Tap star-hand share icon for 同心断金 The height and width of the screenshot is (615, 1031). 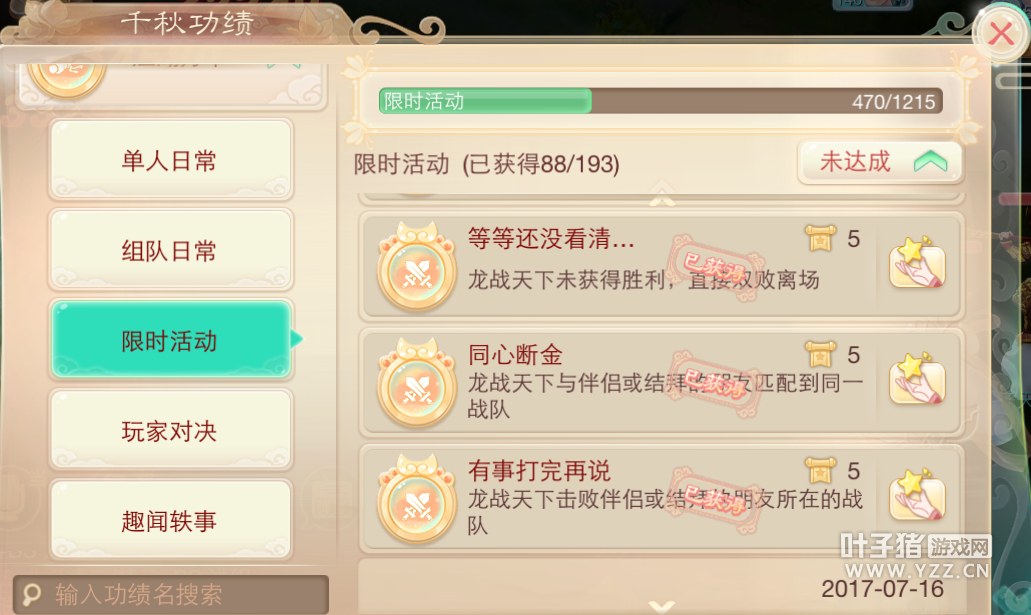(x=917, y=380)
